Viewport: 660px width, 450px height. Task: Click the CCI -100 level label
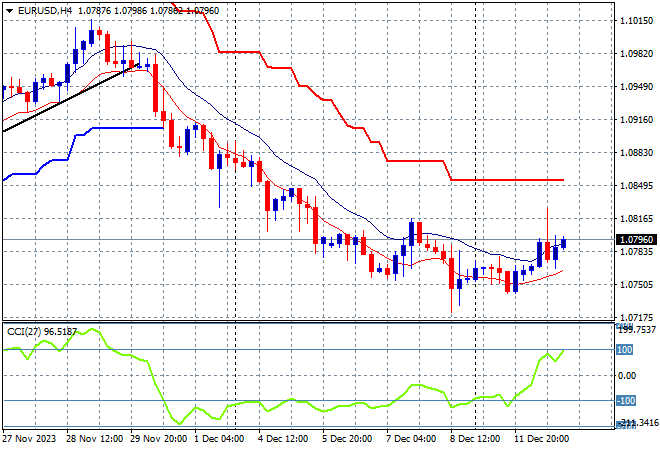tap(624, 401)
